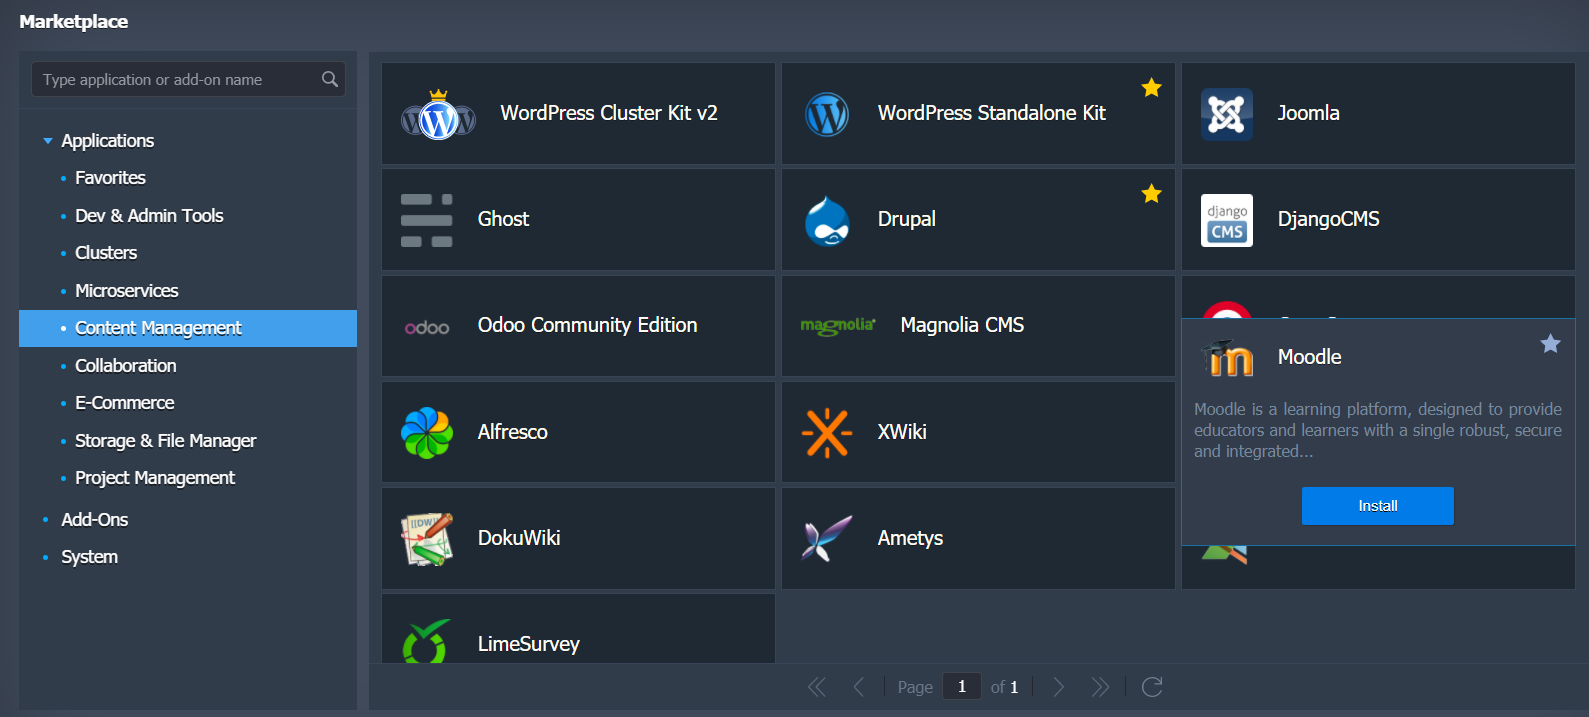Click the Moodle title in popup
Viewport: 1589px width, 717px height.
1309,357
